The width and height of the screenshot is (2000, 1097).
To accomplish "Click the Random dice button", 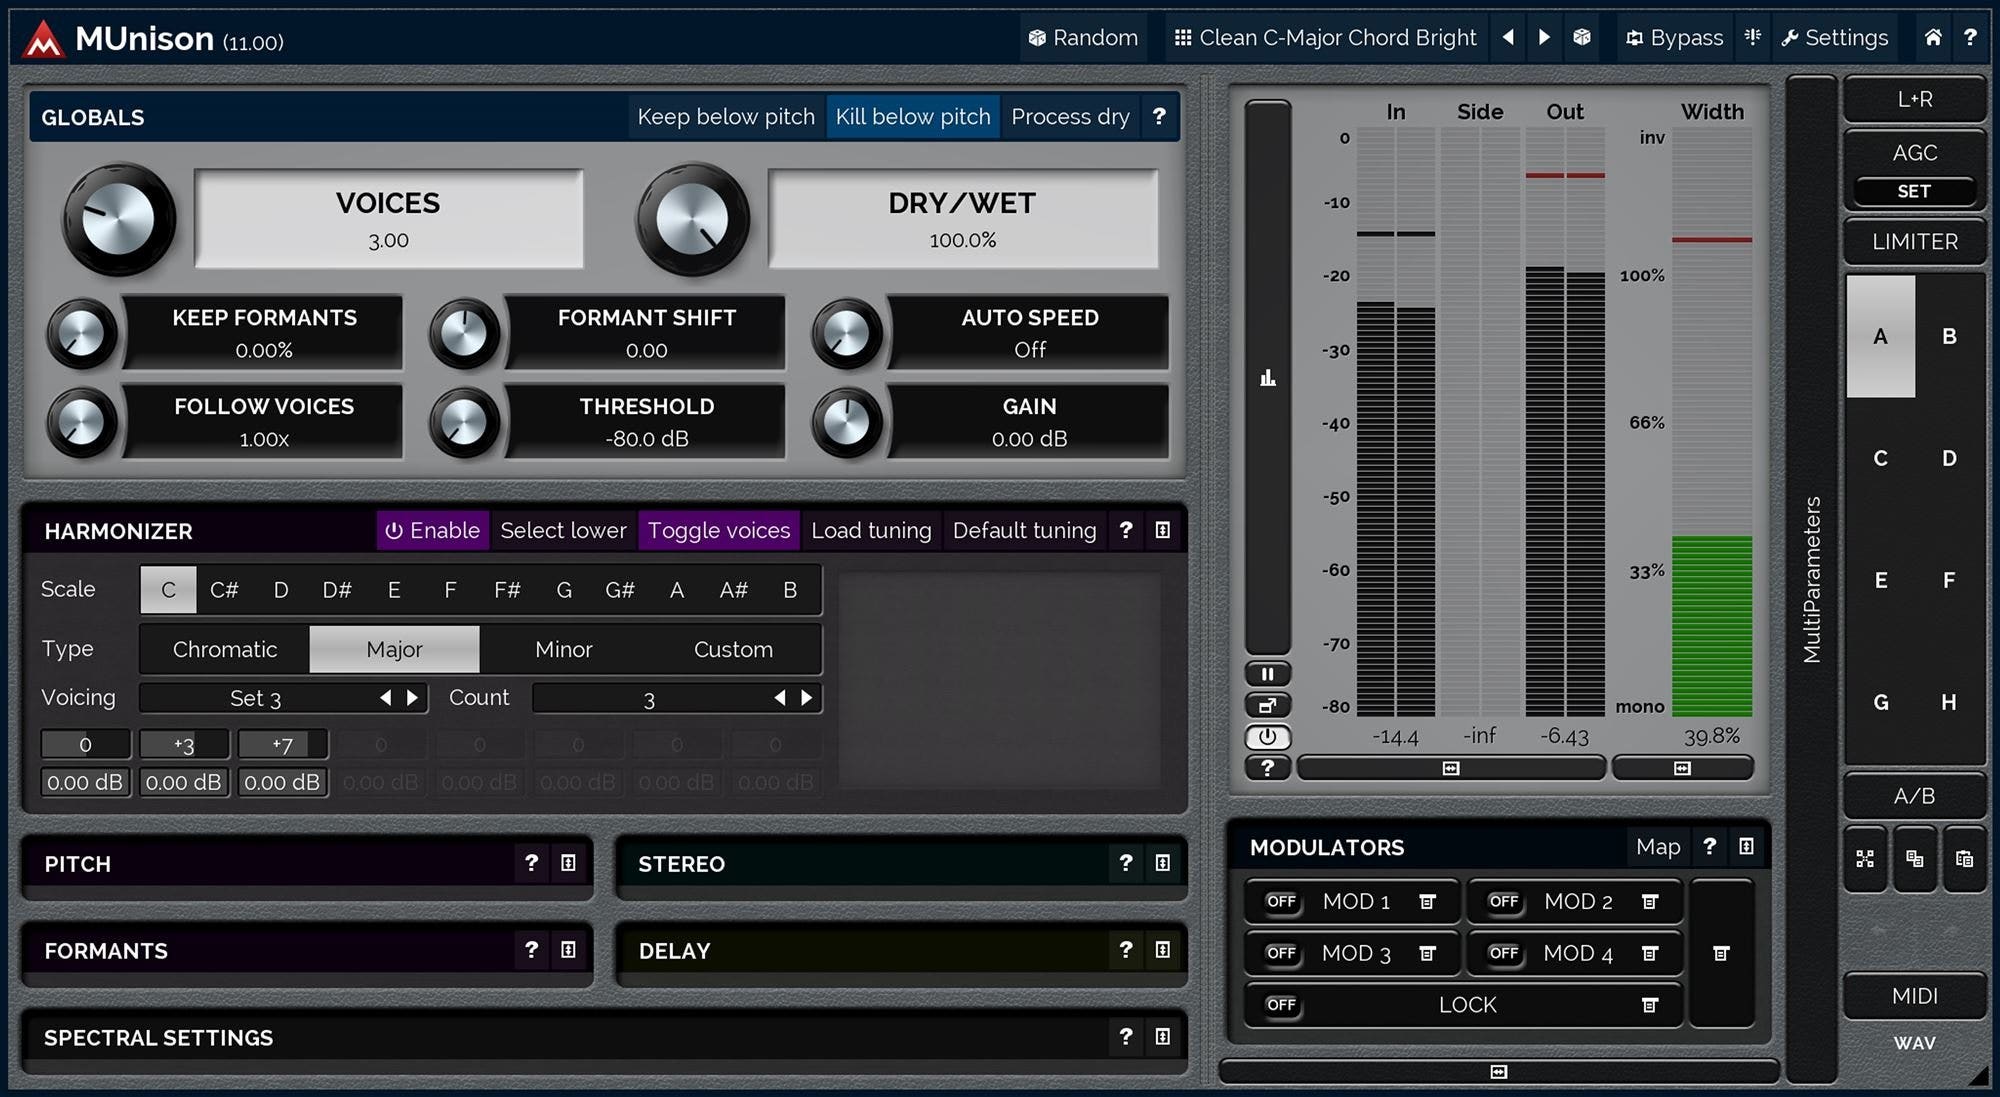I will pos(1083,38).
